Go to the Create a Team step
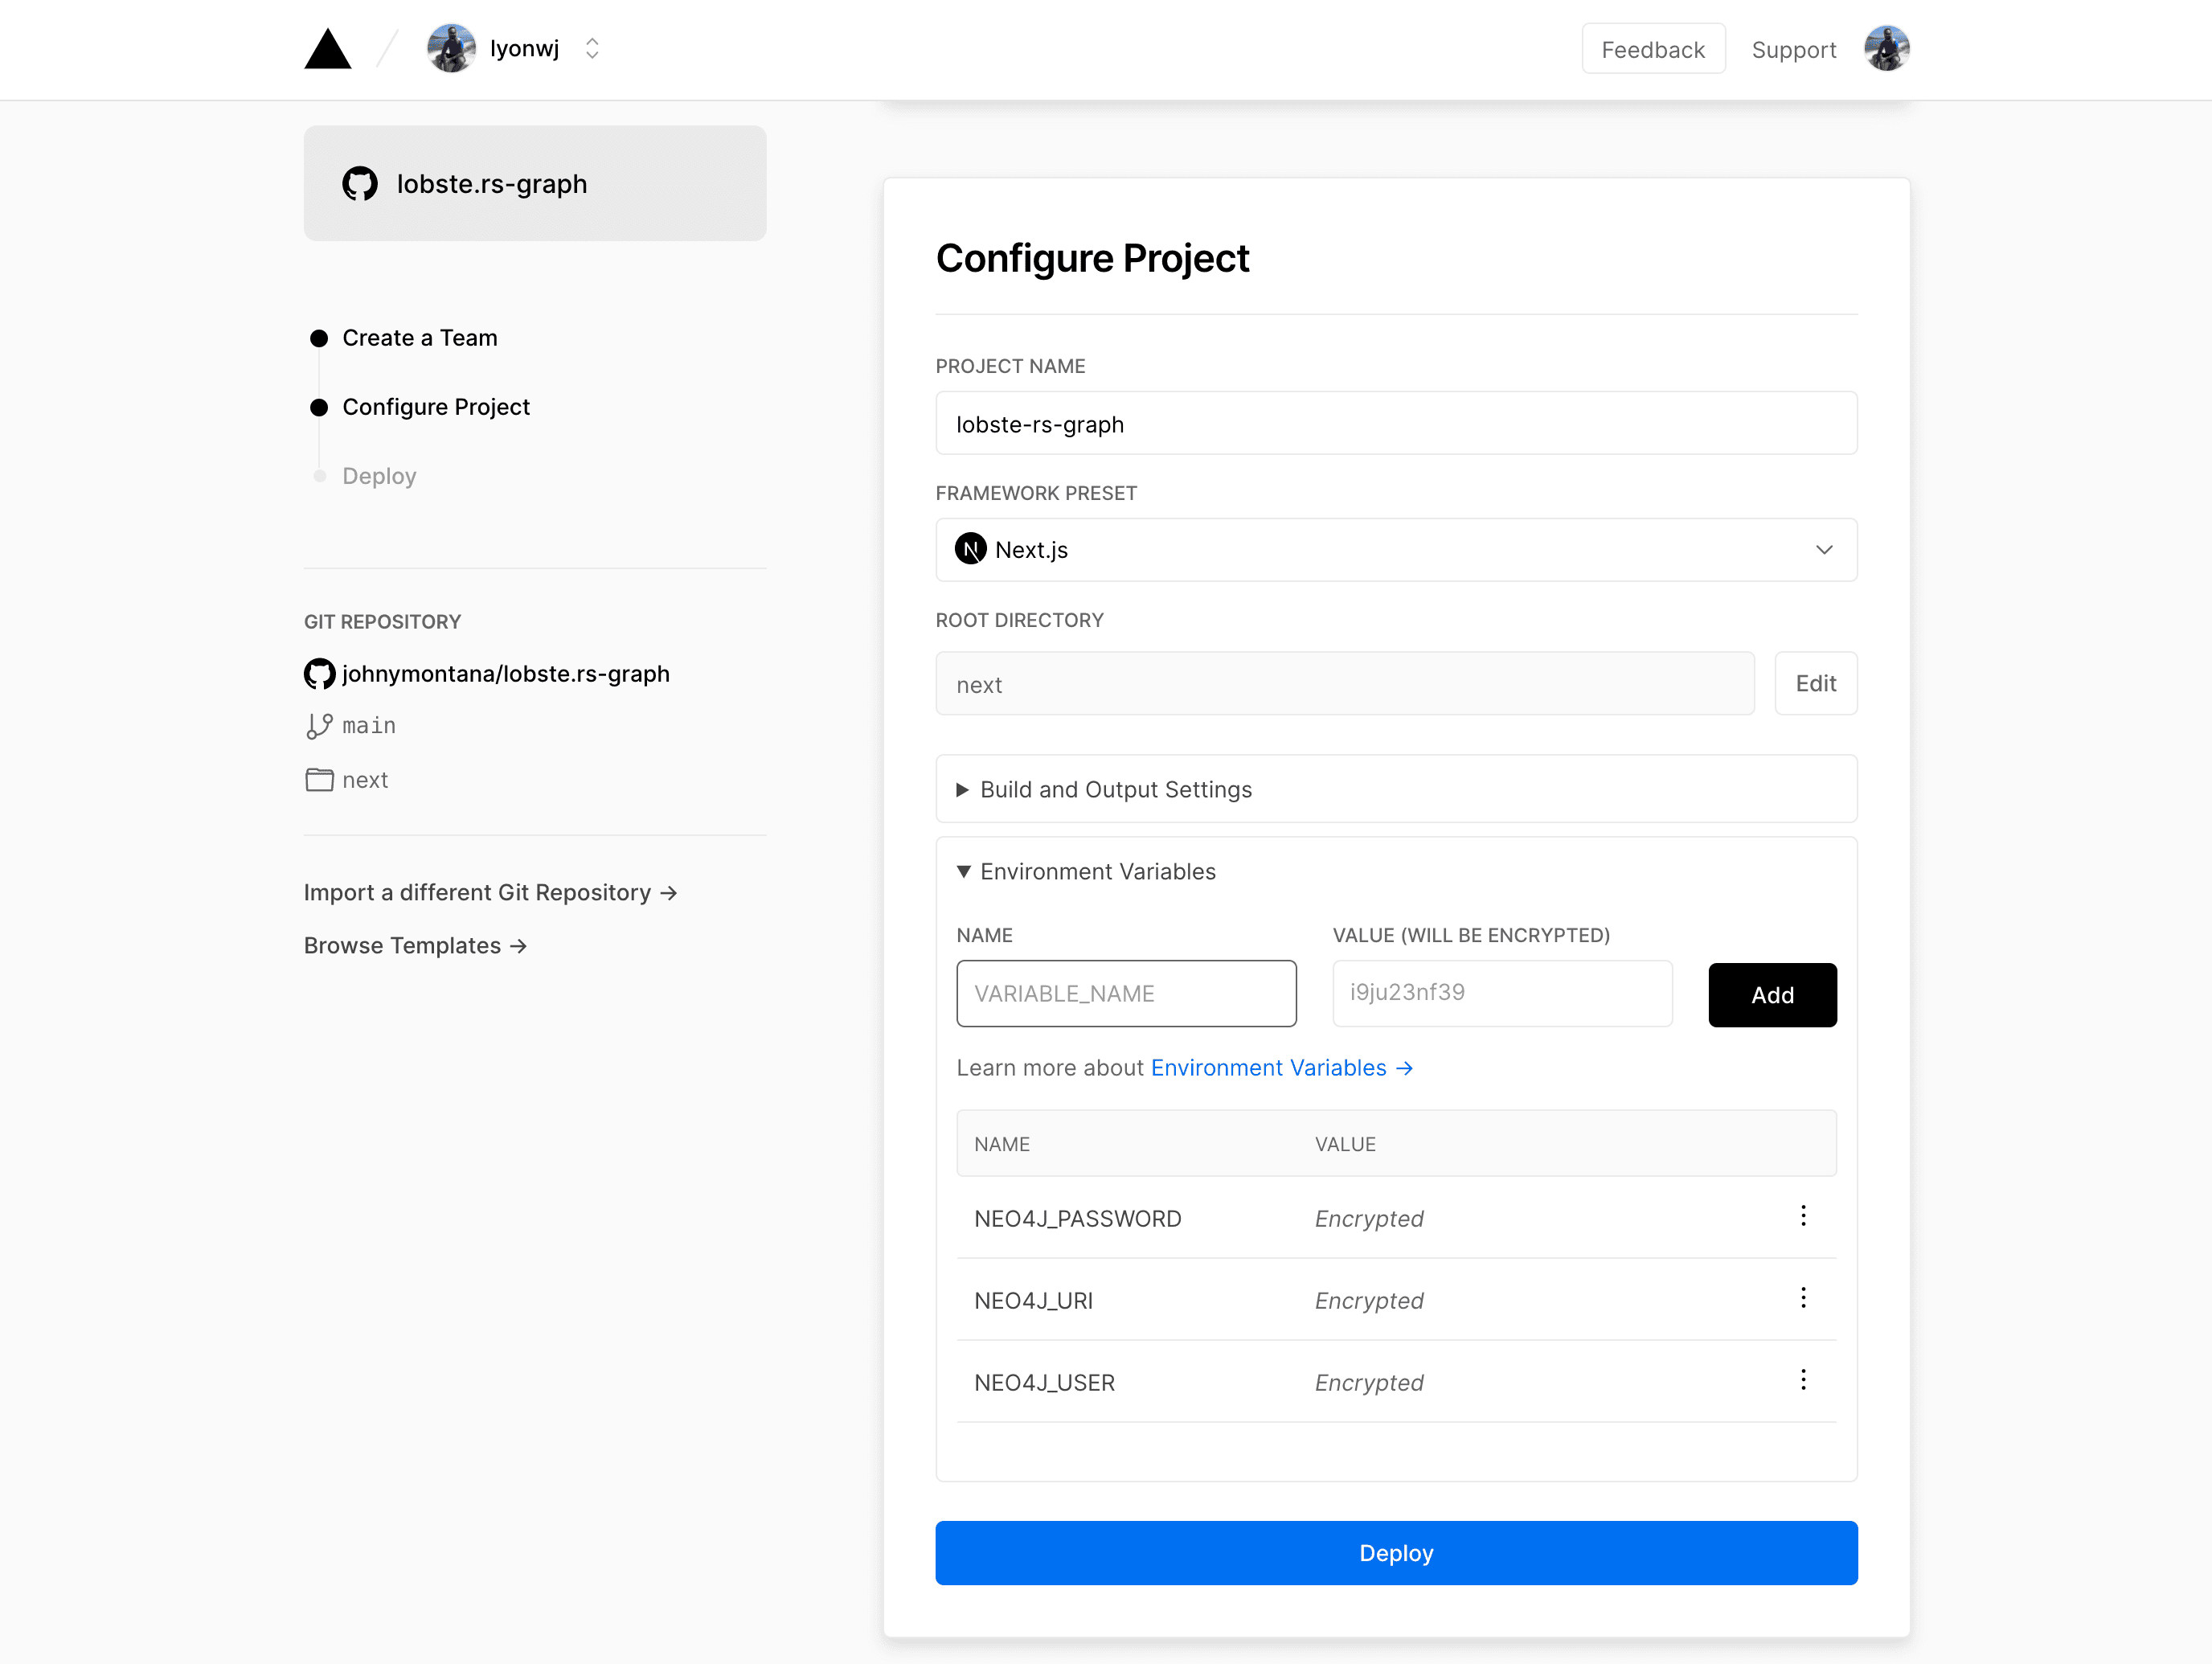2212x1664 pixels. click(419, 338)
